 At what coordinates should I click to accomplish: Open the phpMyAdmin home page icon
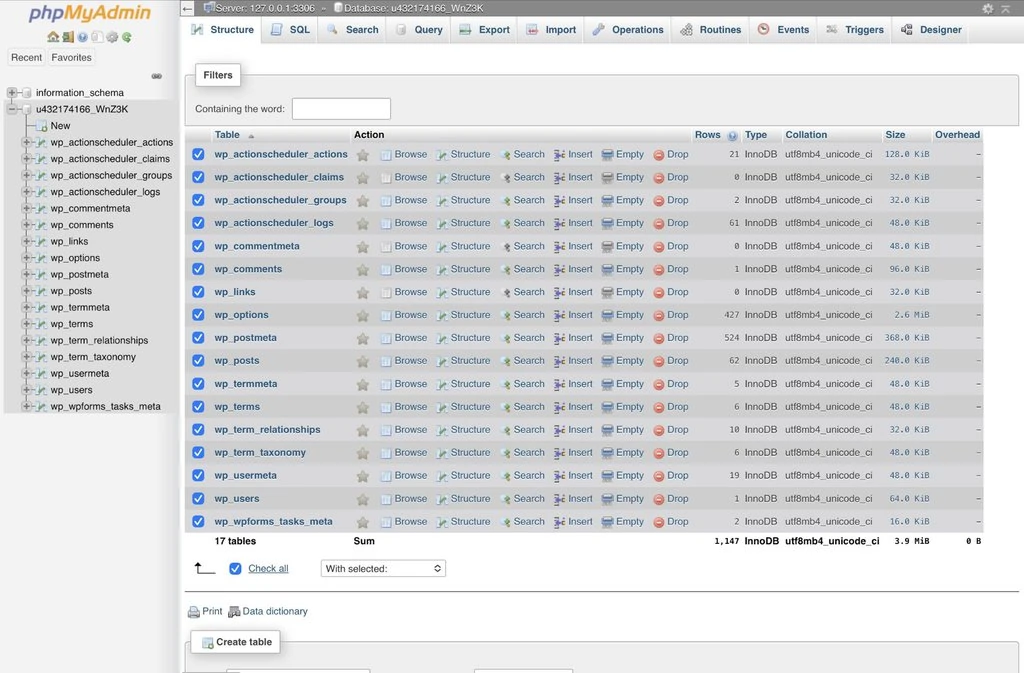[x=53, y=36]
